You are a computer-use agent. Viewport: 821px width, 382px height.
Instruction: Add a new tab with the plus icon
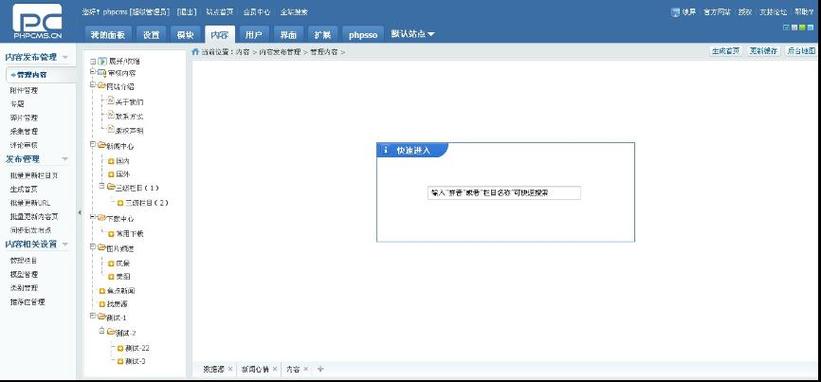pos(321,369)
